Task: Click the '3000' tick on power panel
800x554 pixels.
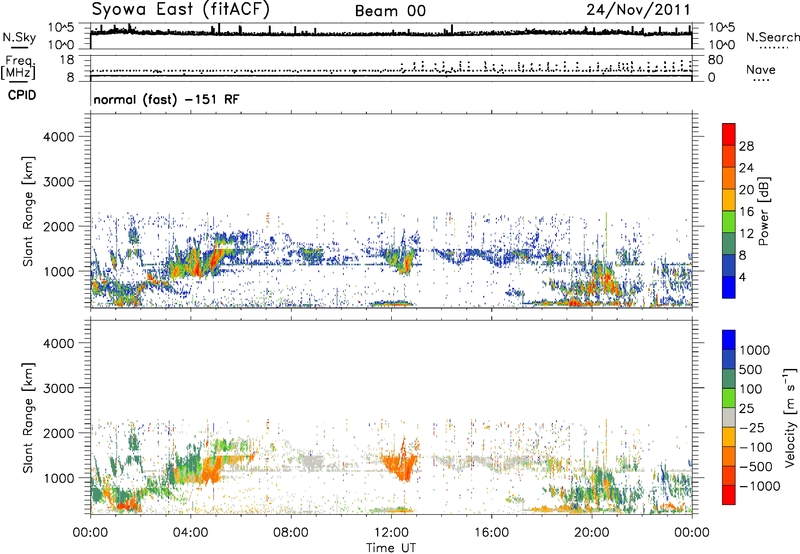Action: (59, 182)
